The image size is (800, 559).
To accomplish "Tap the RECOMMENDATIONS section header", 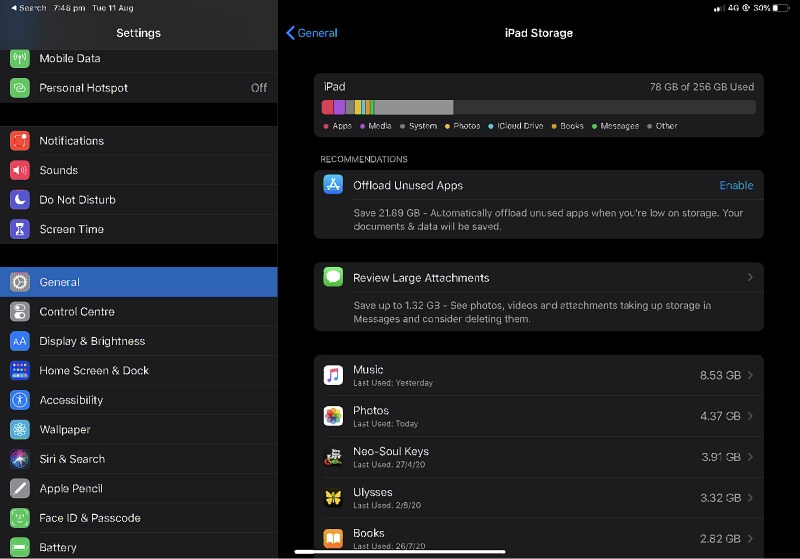I will 364,159.
